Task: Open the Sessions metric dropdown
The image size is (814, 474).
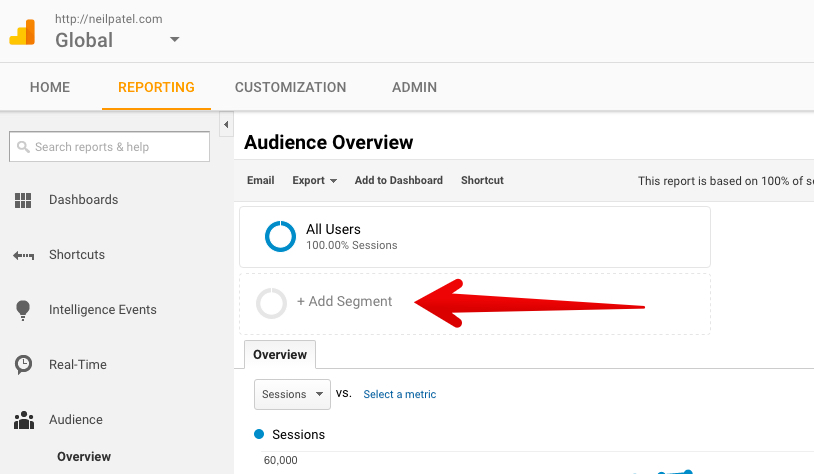Action: click(292, 395)
